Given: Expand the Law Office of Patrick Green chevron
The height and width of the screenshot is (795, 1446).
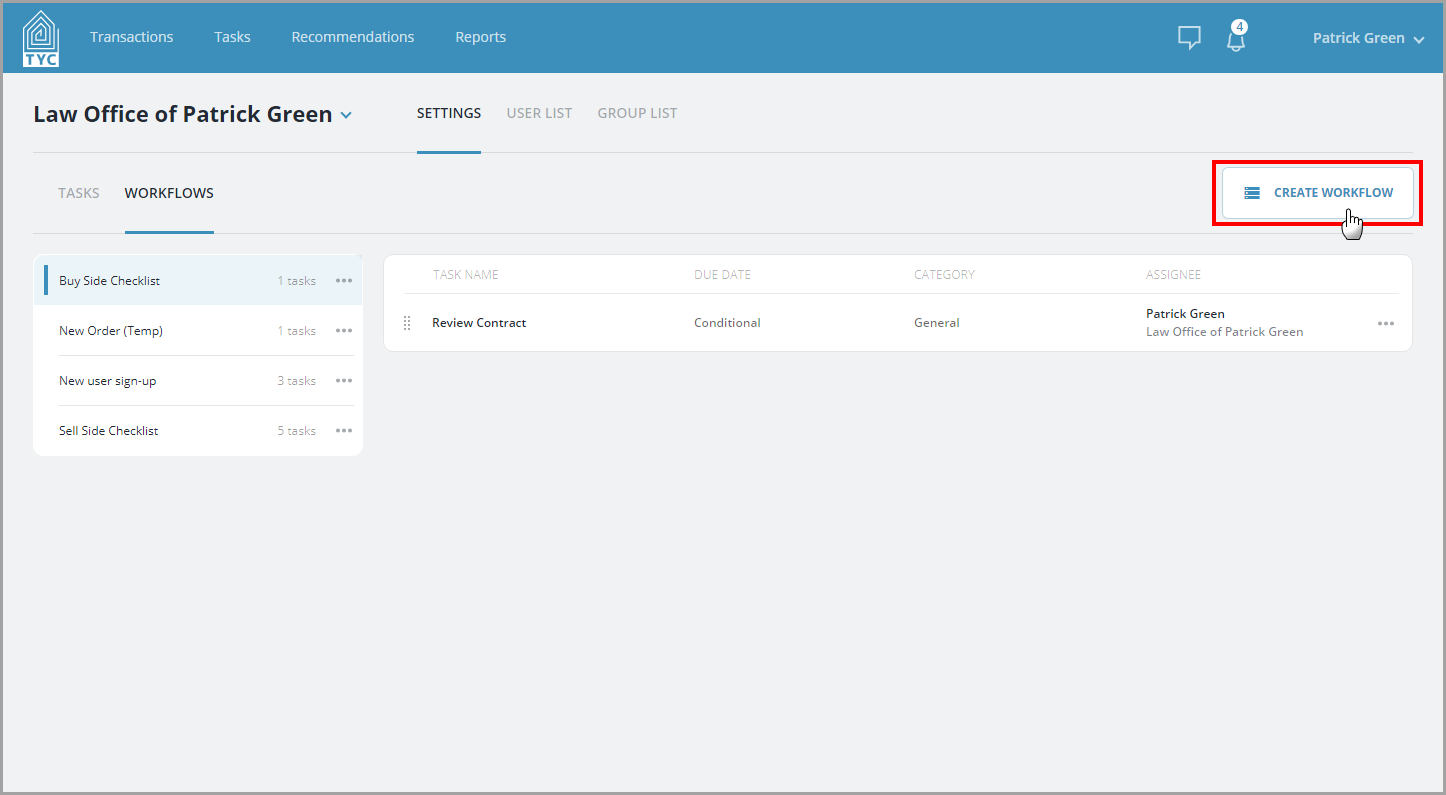Looking at the screenshot, I should (346, 115).
